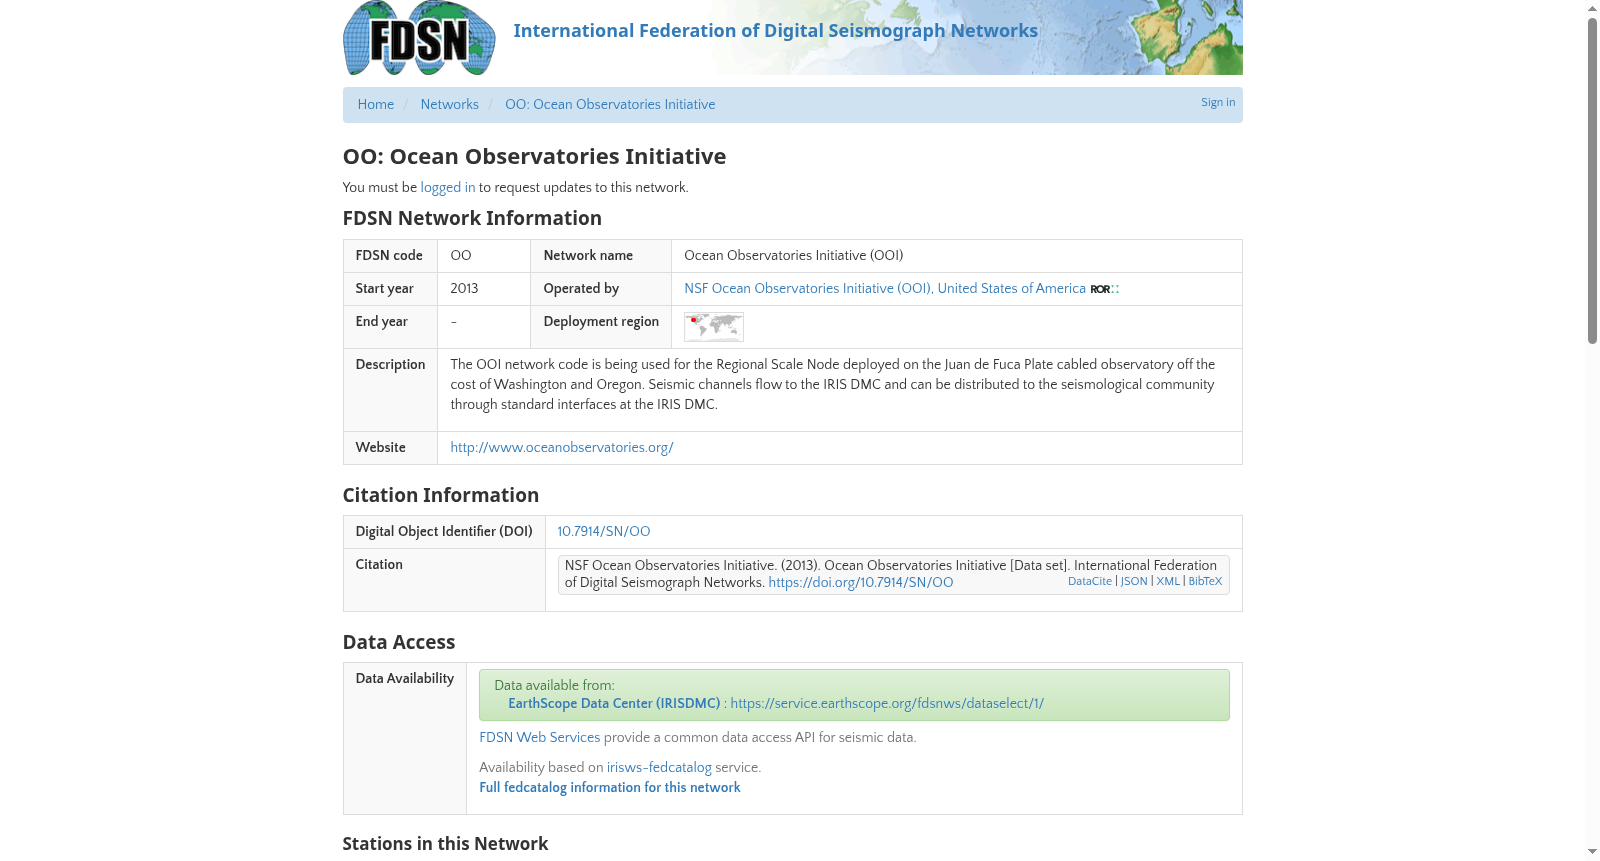Screen dimensions: 1600x861
Task: Go to Home breadcrumb
Action: pos(376,104)
